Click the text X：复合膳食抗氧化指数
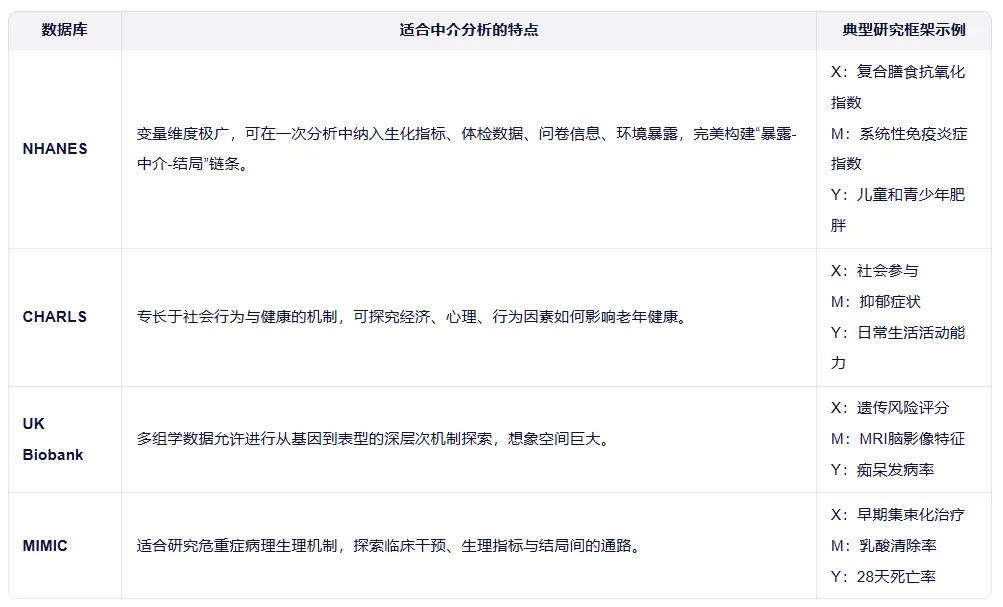The width and height of the screenshot is (1003, 607). pos(898,87)
